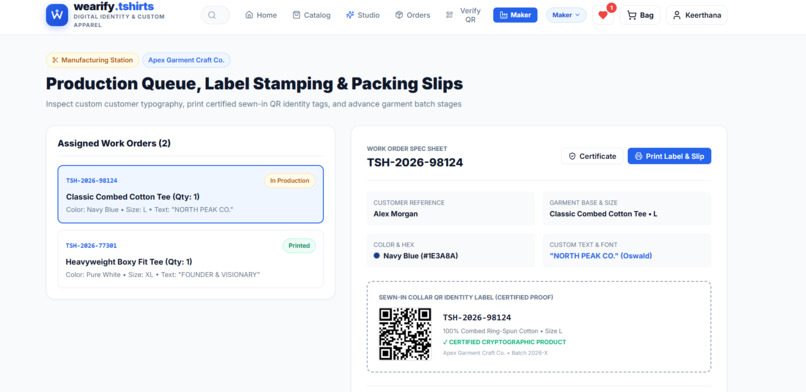
Task: Click Classic Combed Cotton Tee • L value
Action: click(x=603, y=214)
